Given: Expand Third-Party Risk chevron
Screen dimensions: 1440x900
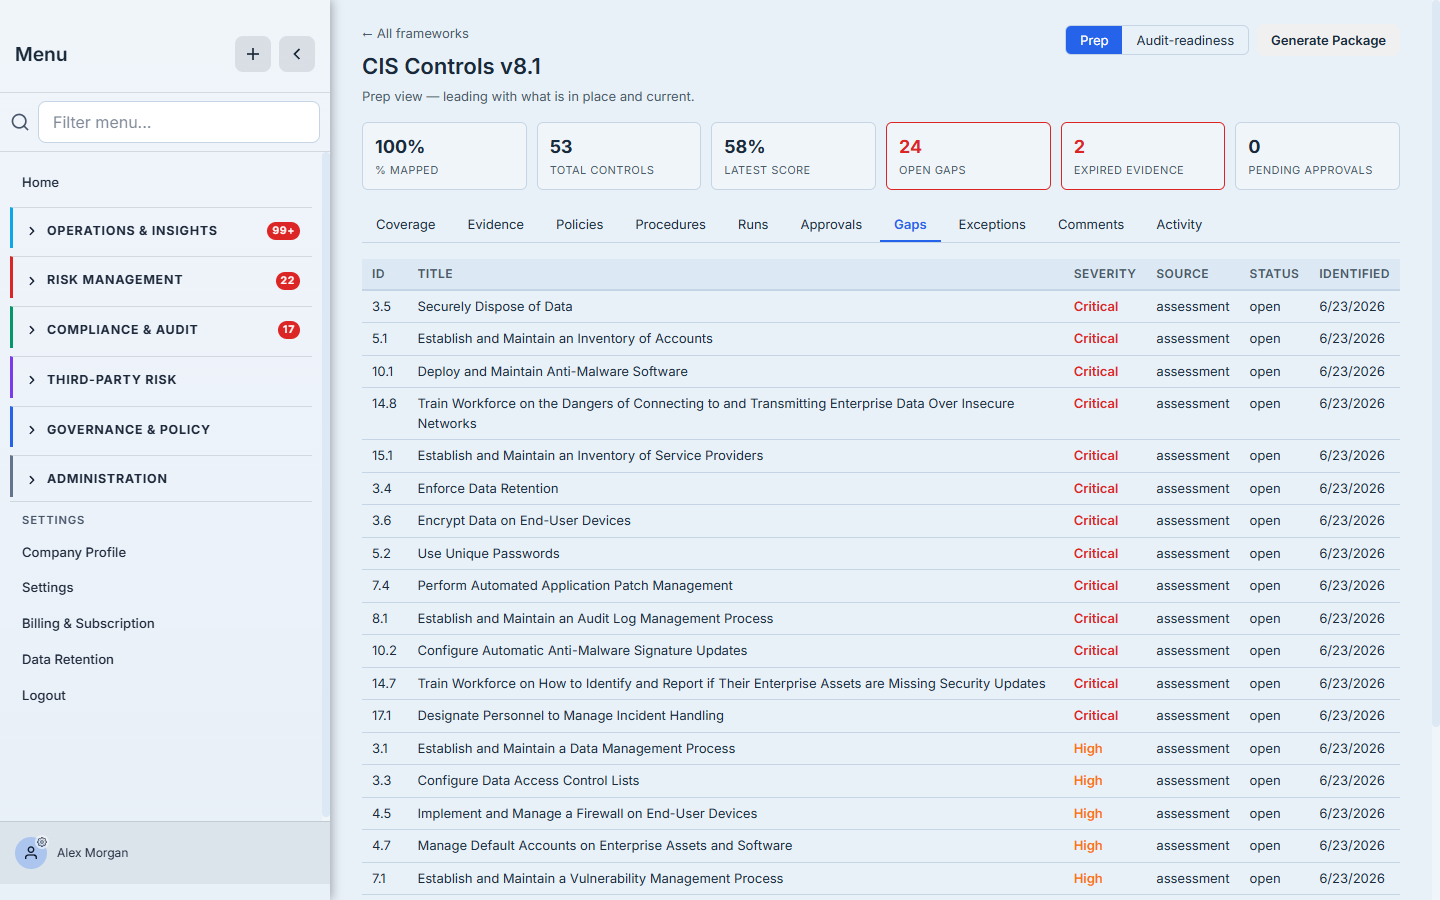Looking at the screenshot, I should (32, 380).
